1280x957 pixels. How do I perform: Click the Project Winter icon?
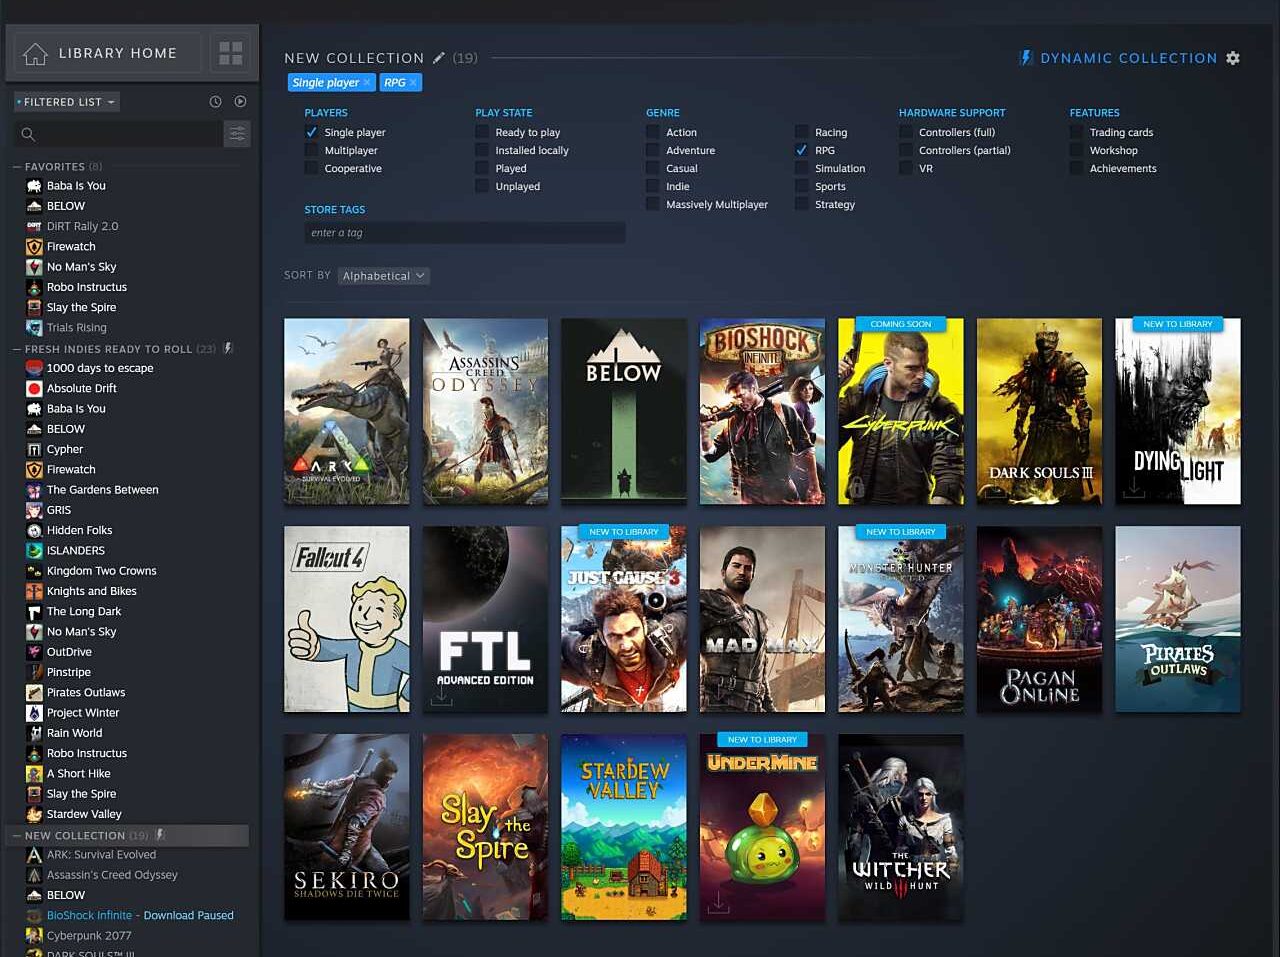pyautogui.click(x=34, y=713)
